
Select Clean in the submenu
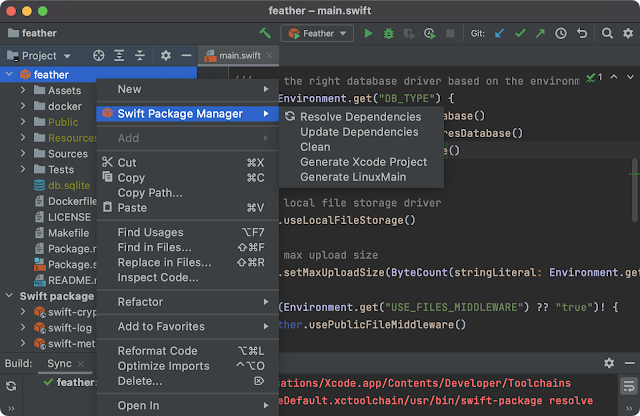tap(362, 147)
